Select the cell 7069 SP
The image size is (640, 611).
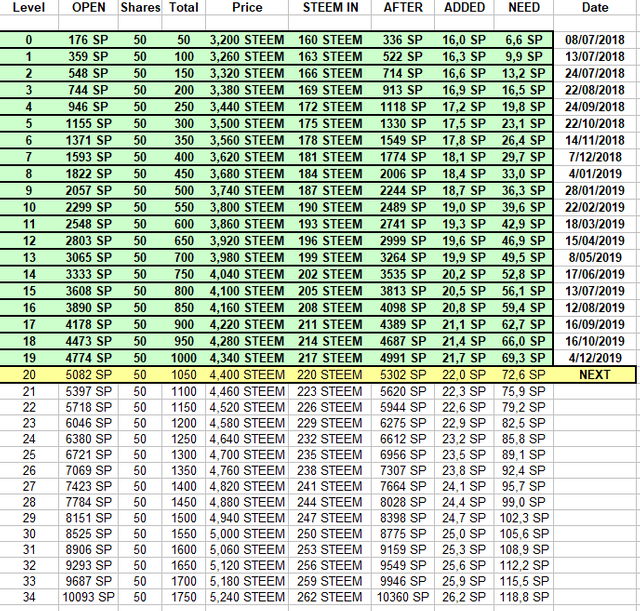tap(89, 471)
